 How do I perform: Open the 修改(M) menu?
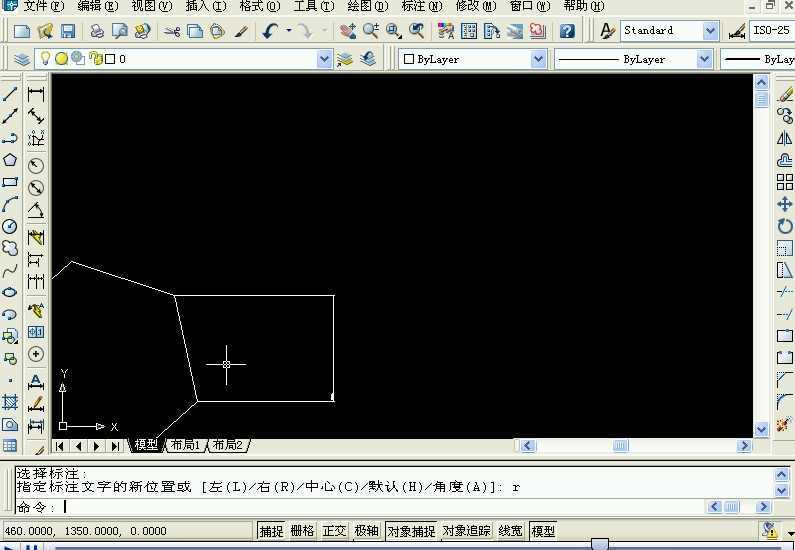pyautogui.click(x=476, y=6)
